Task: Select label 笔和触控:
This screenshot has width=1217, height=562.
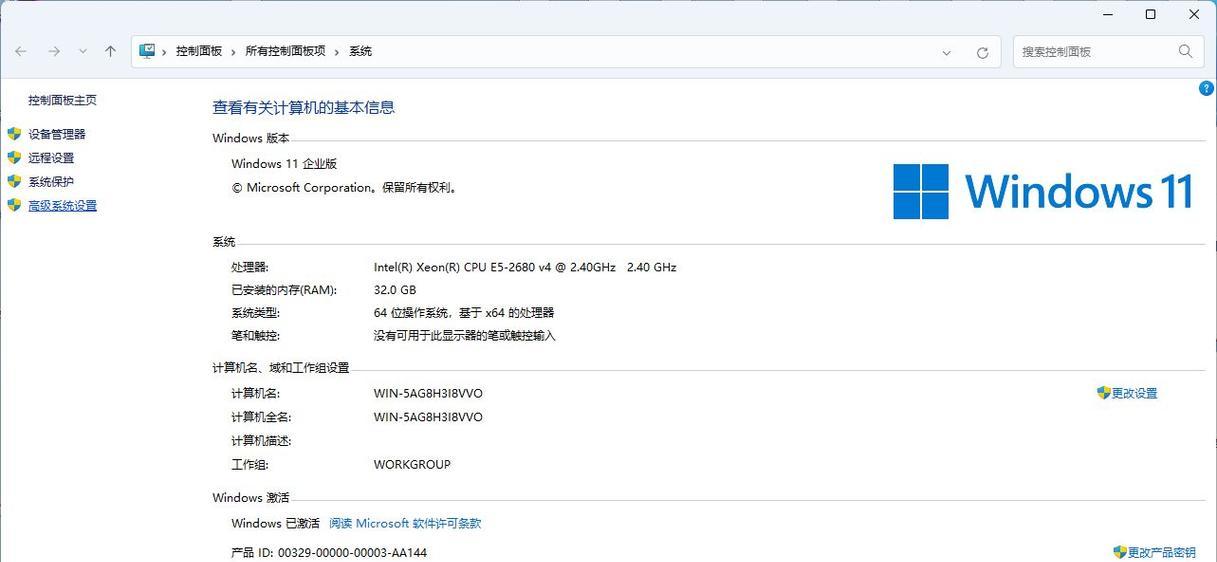Action: (x=256, y=336)
